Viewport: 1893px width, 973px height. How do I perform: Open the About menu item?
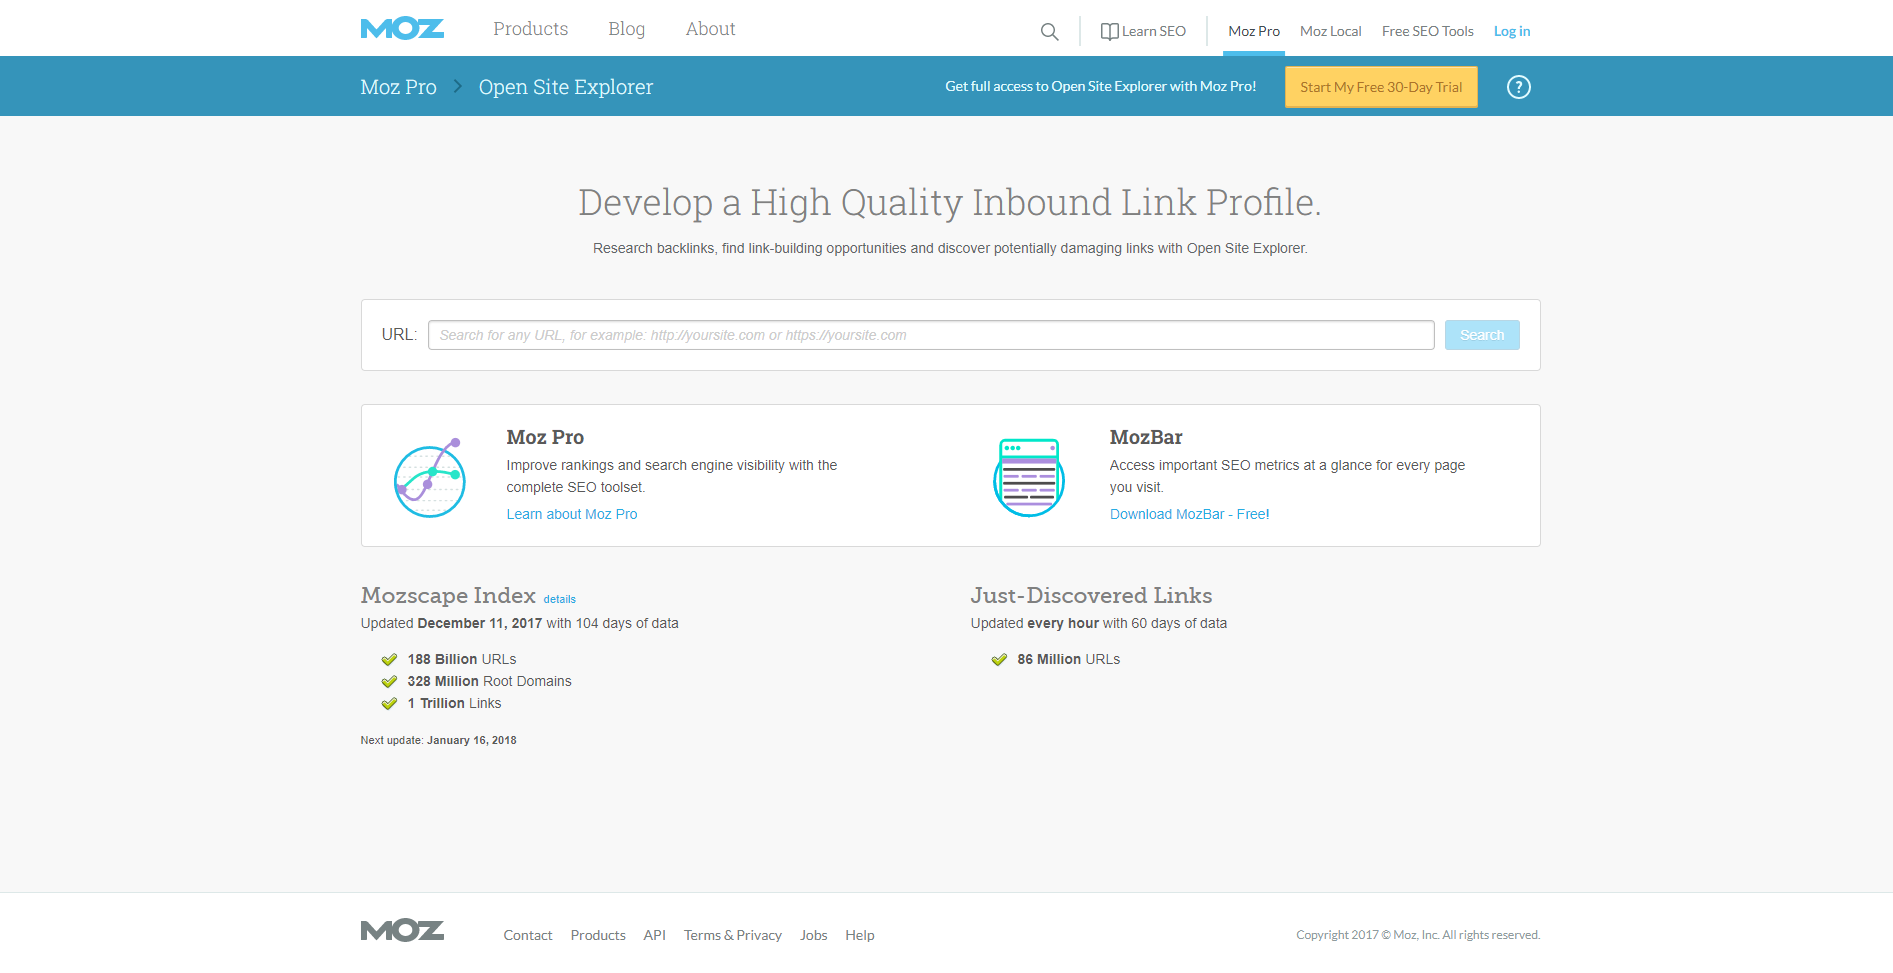pyautogui.click(x=710, y=29)
